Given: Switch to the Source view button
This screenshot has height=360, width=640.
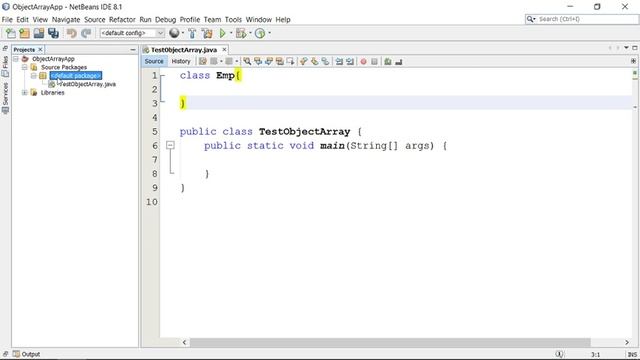Looking at the screenshot, I should pos(154,61).
